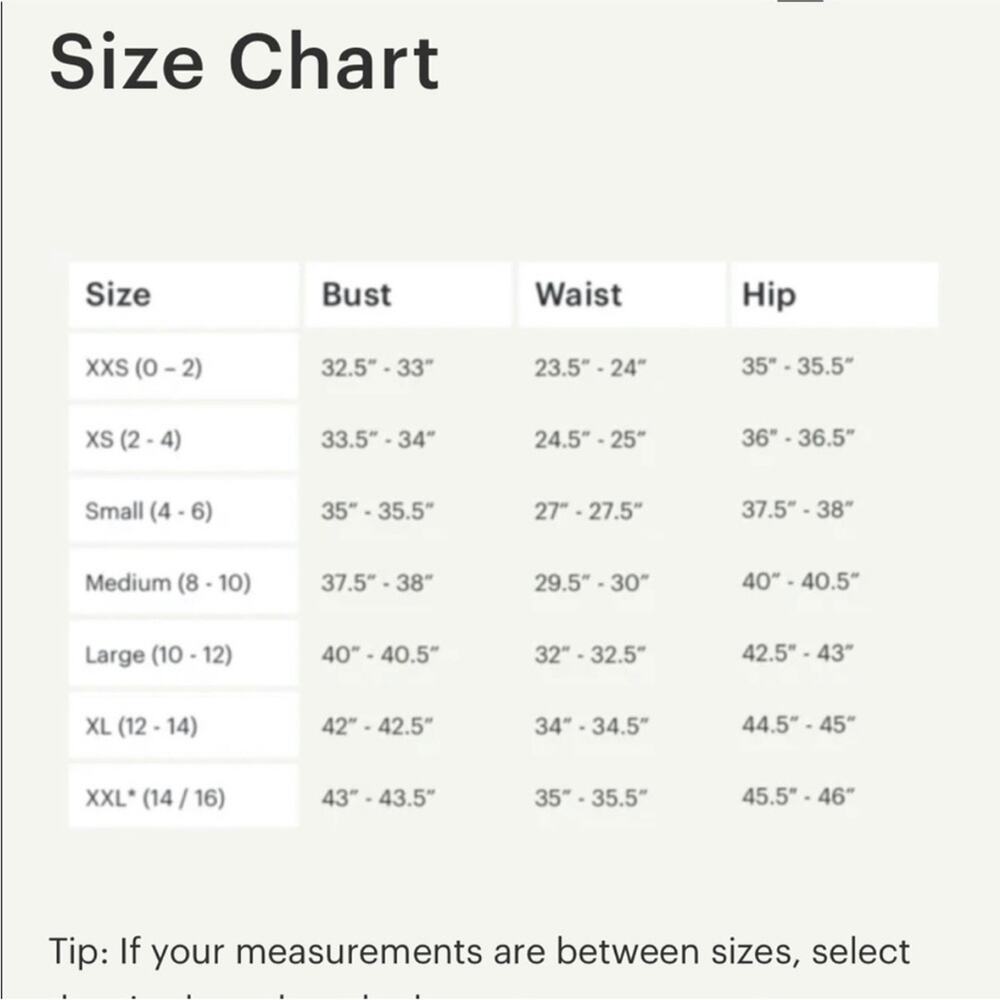The height and width of the screenshot is (1000, 1000).
Task: Click the Hip column header
Action: [768, 295]
